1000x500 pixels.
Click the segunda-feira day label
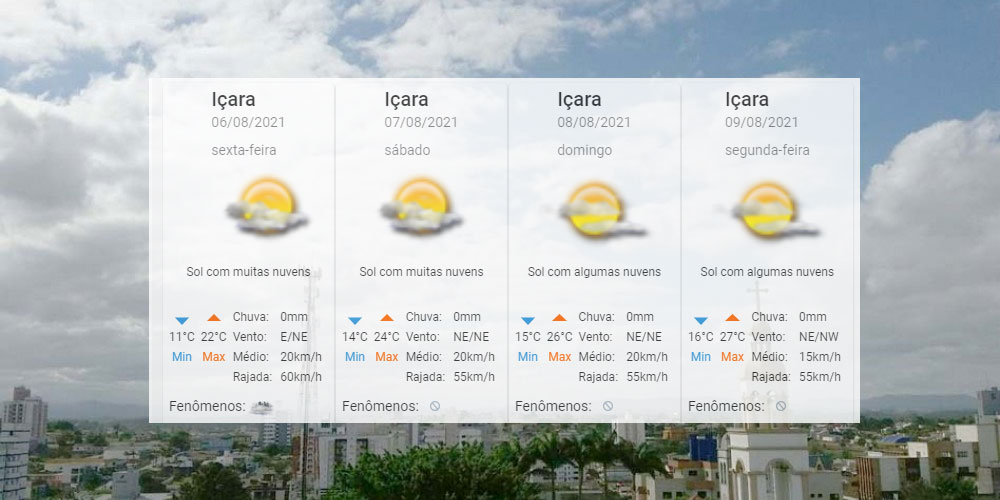point(767,150)
